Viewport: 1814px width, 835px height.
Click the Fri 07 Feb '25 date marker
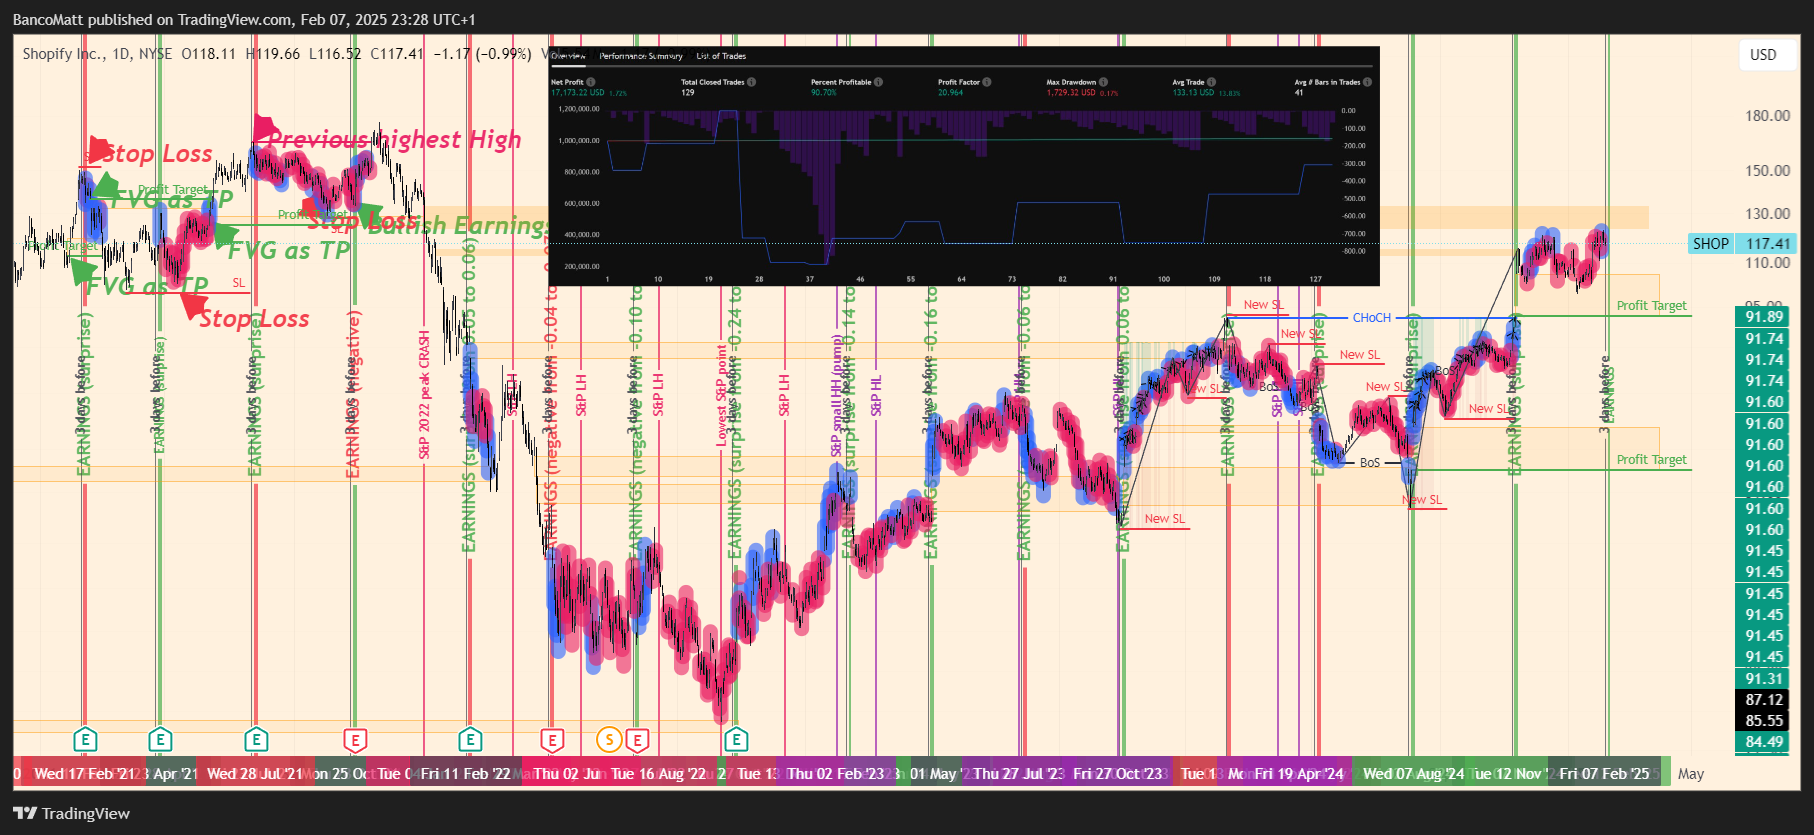click(1604, 773)
